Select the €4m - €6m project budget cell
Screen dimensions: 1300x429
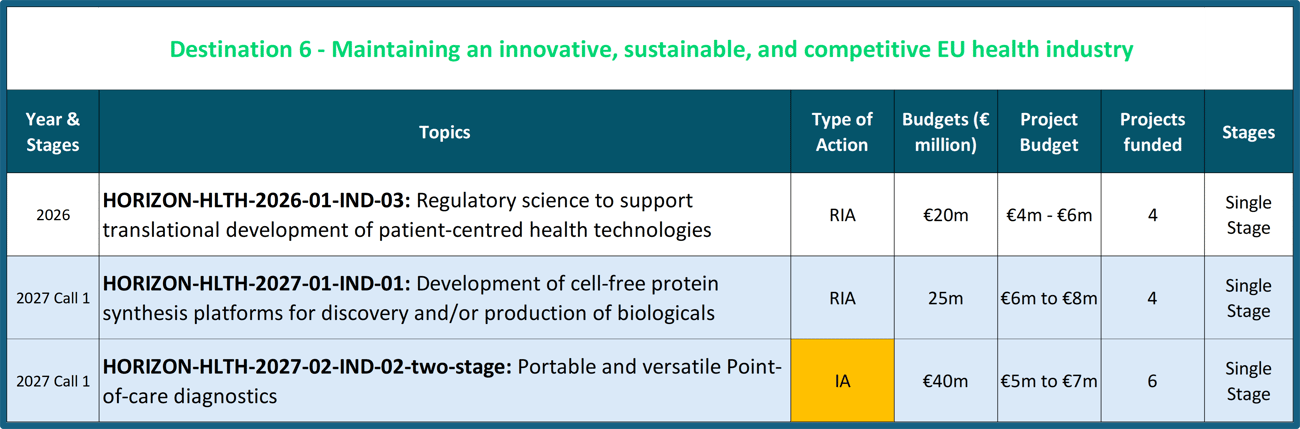pos(1048,215)
